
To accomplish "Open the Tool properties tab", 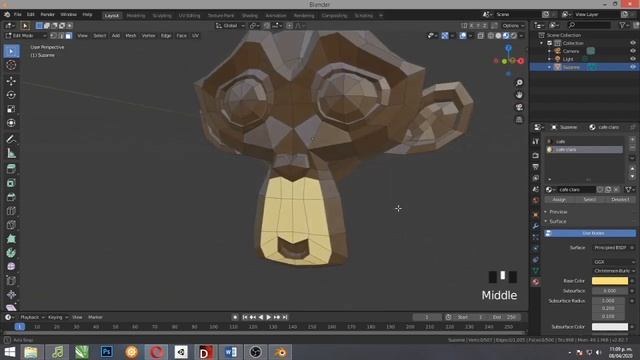I will [536, 141].
